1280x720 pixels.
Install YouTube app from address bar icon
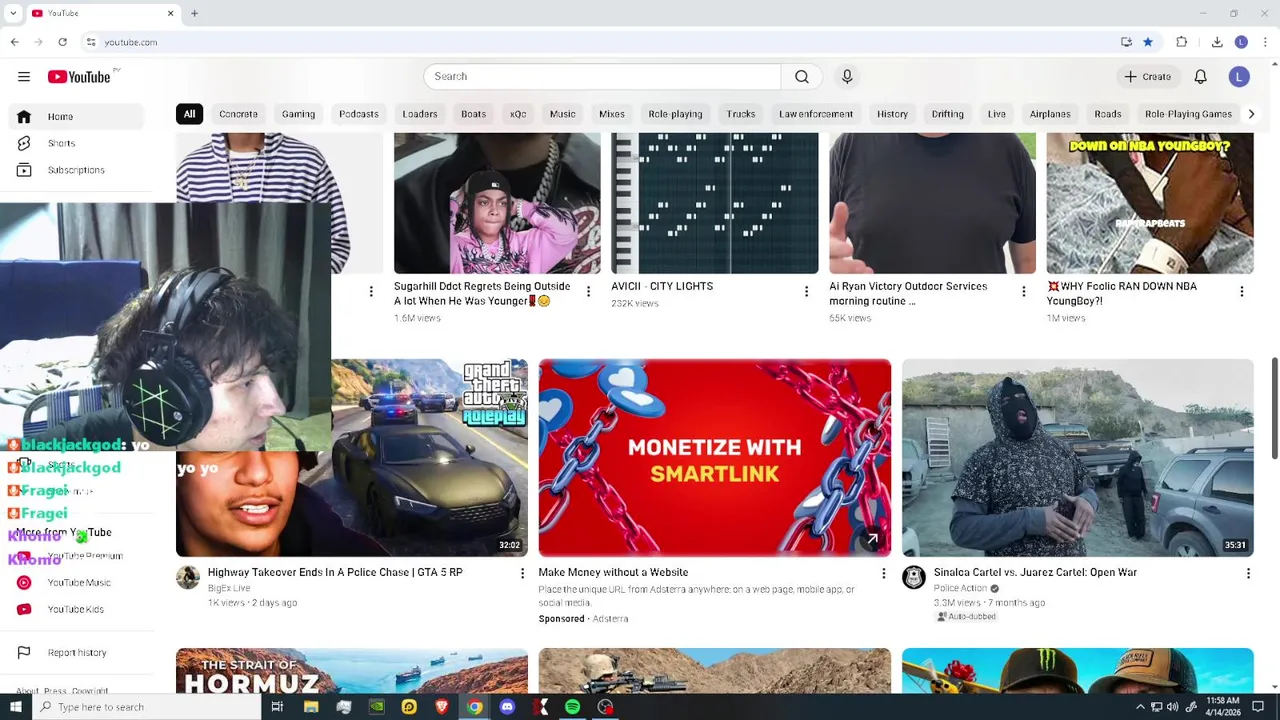pos(1126,42)
